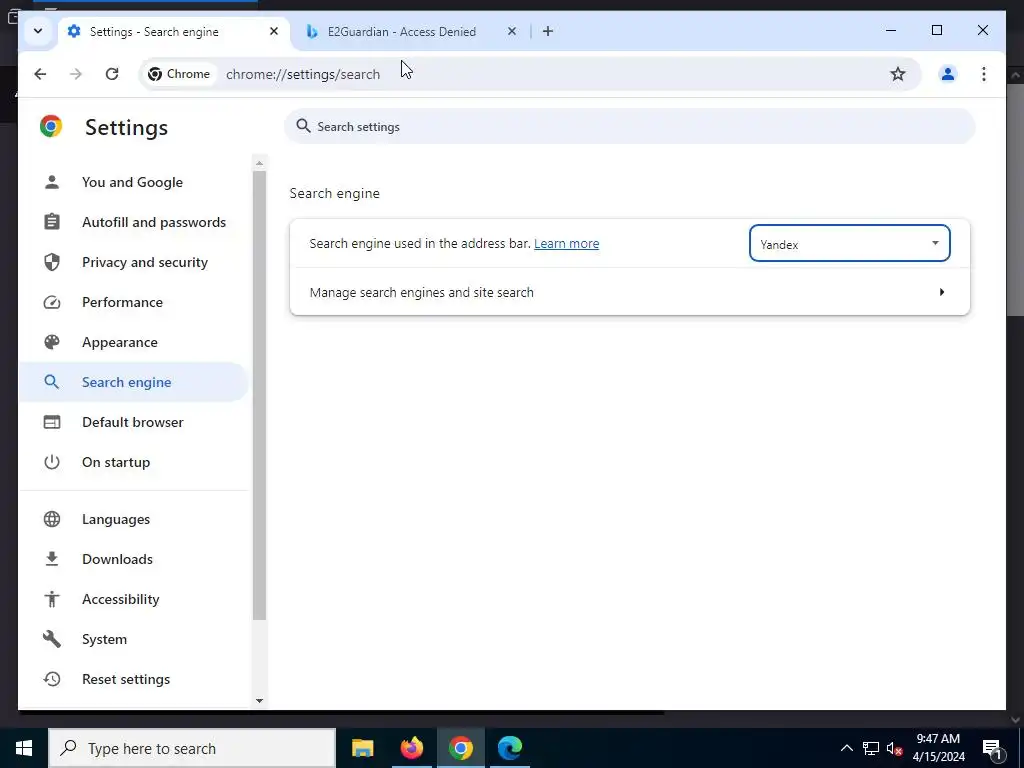1024x768 pixels.
Task: Click the person icon for You and Google
Action: tap(52, 182)
